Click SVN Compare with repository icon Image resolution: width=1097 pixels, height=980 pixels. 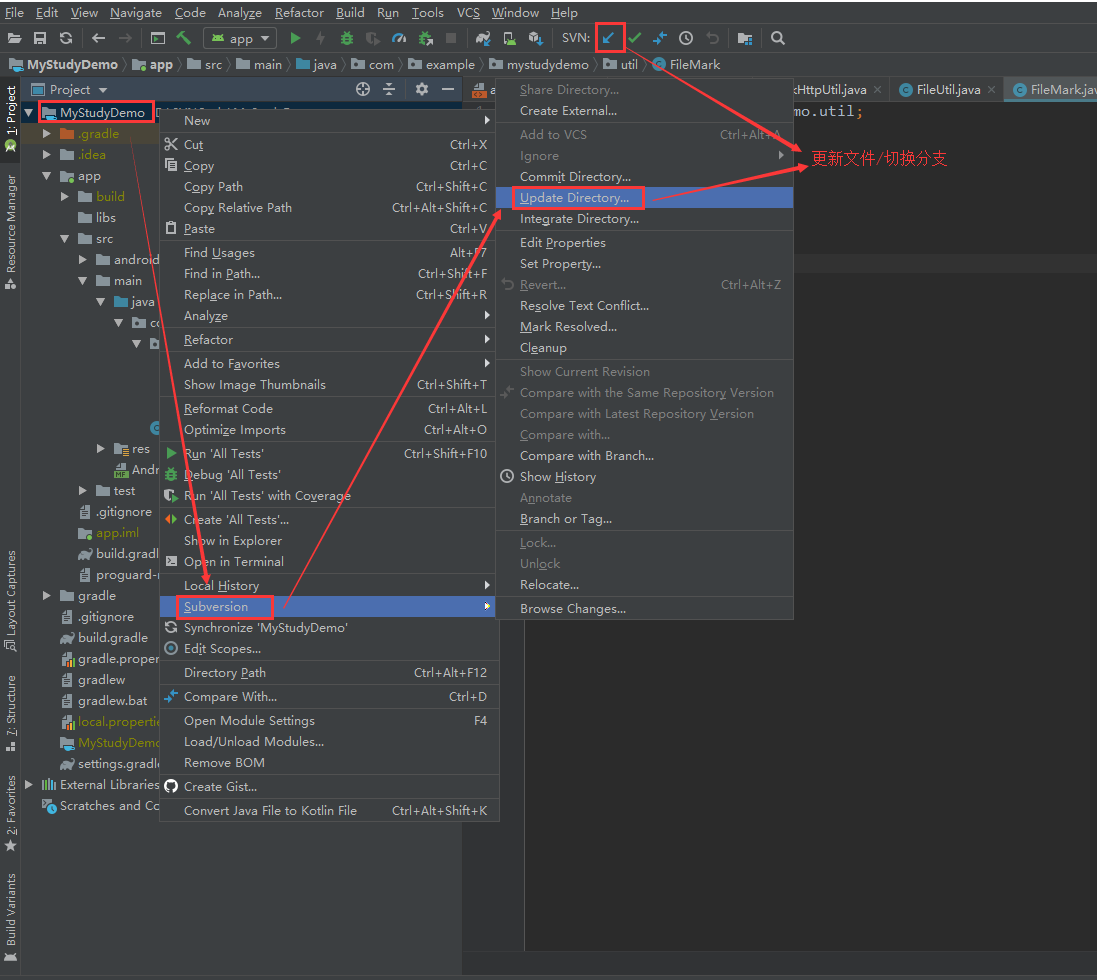pos(660,38)
